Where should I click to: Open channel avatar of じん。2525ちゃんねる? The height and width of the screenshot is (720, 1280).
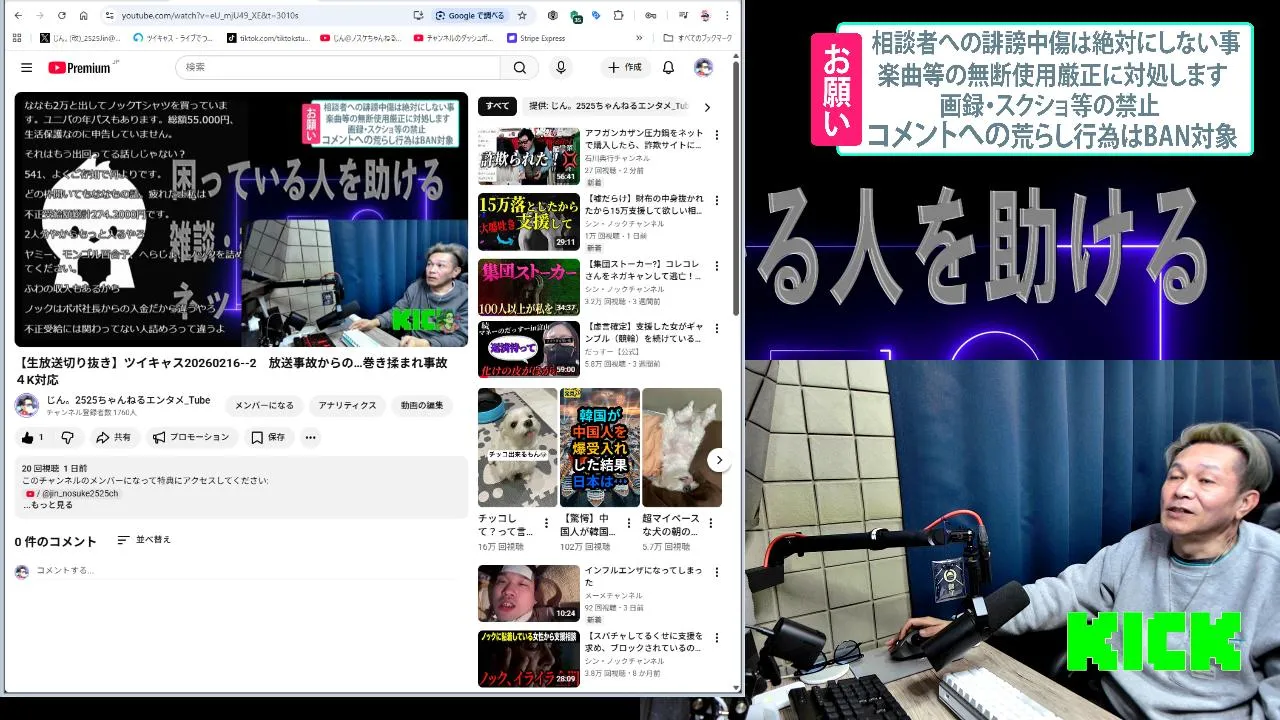[x=26, y=405]
